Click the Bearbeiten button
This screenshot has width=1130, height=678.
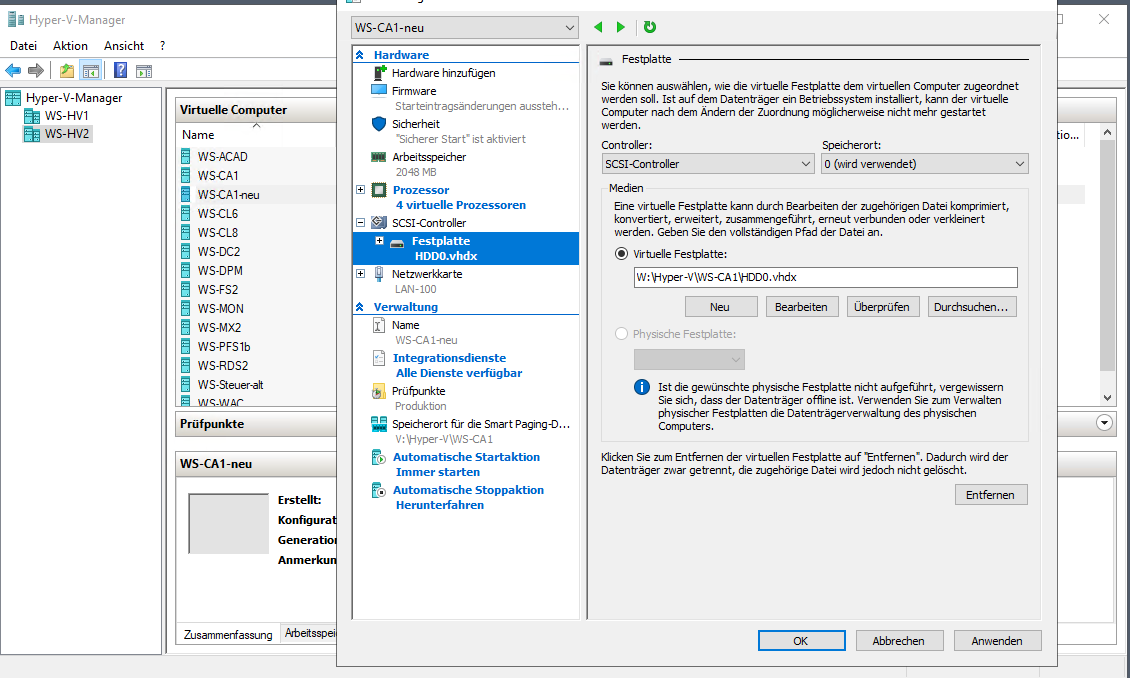pyautogui.click(x=801, y=307)
